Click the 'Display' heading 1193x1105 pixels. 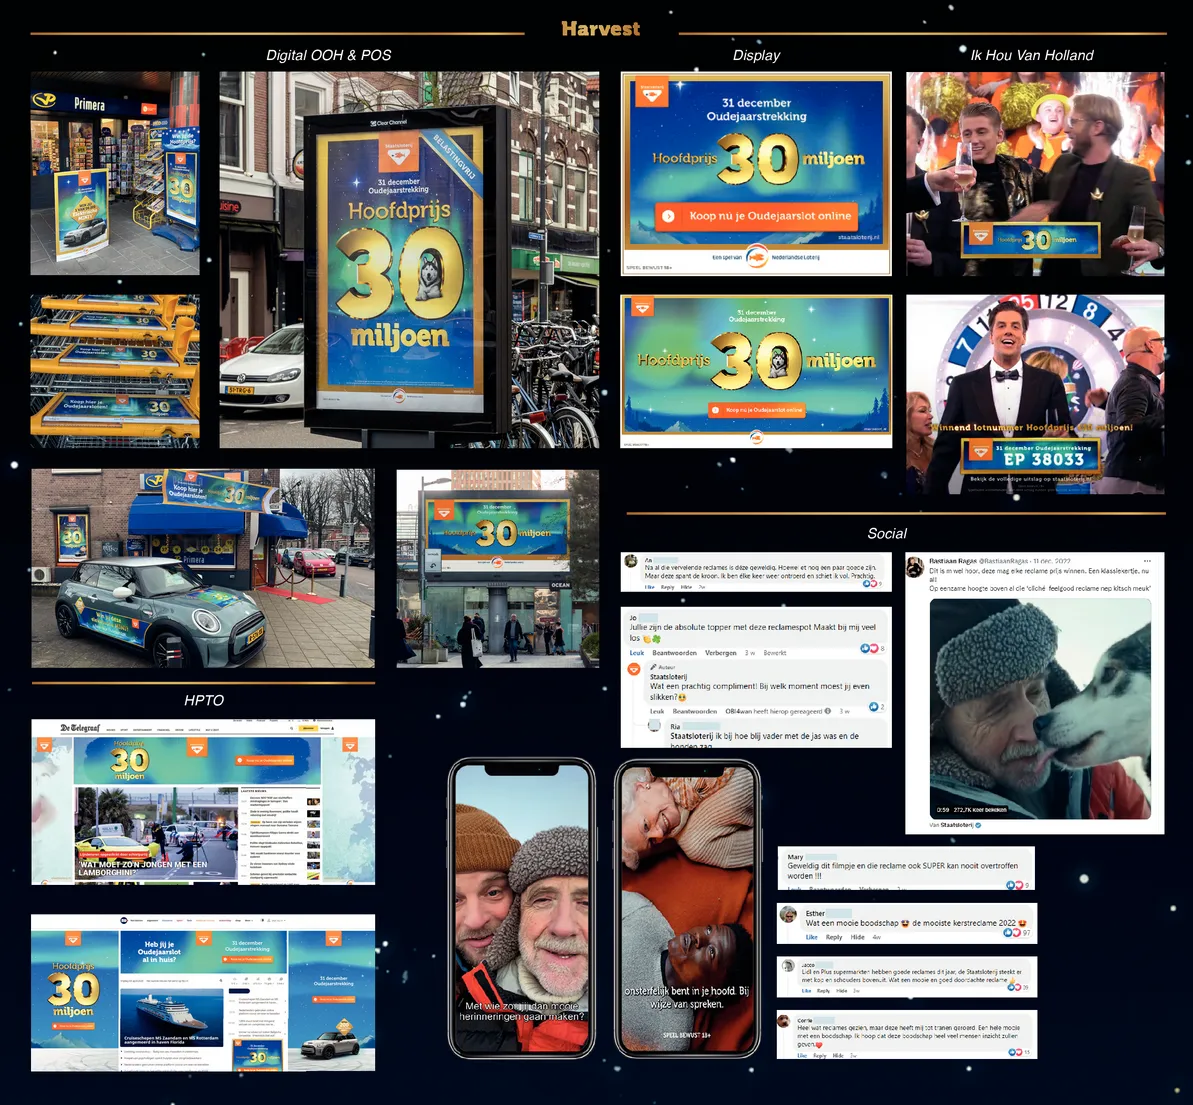(756, 56)
